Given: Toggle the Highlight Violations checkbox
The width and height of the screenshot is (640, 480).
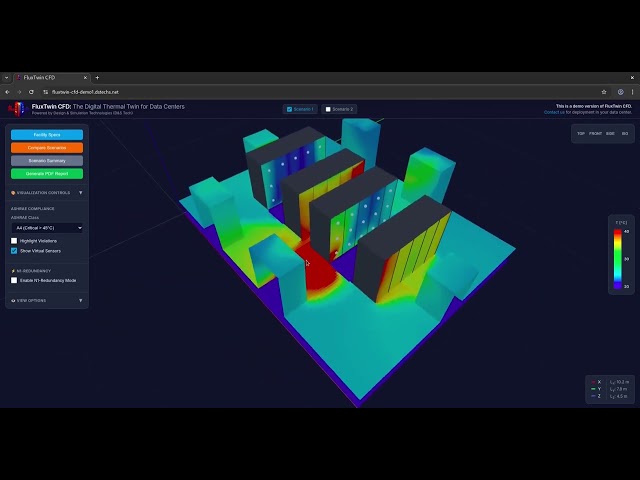Looking at the screenshot, I should pos(14,241).
